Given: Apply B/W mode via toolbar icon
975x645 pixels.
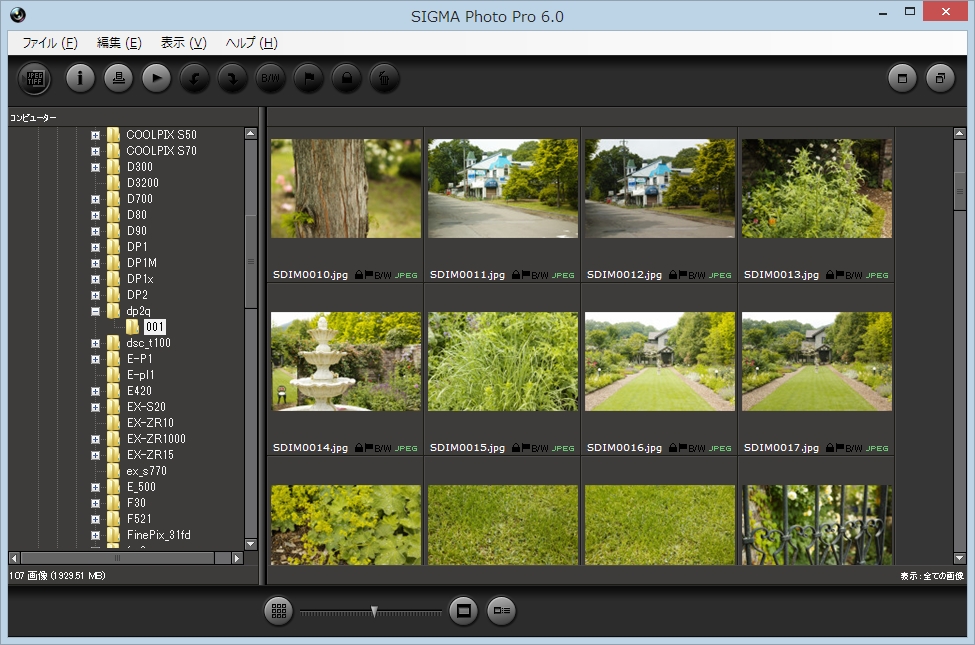Looking at the screenshot, I should [x=270, y=79].
